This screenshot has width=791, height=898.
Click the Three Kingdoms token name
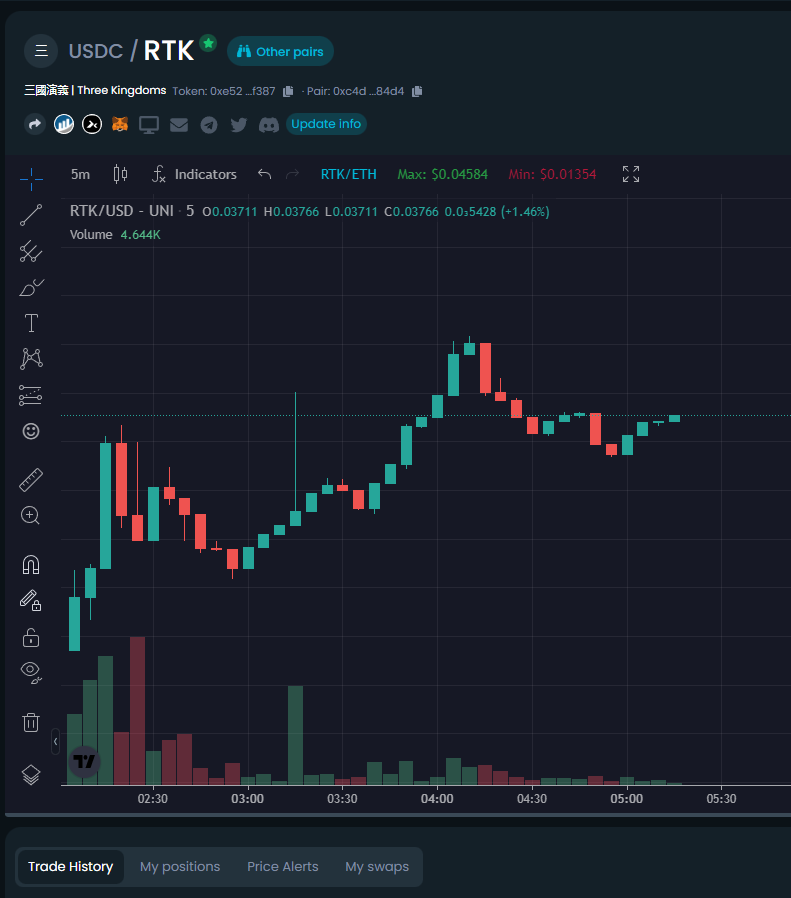click(x=95, y=90)
